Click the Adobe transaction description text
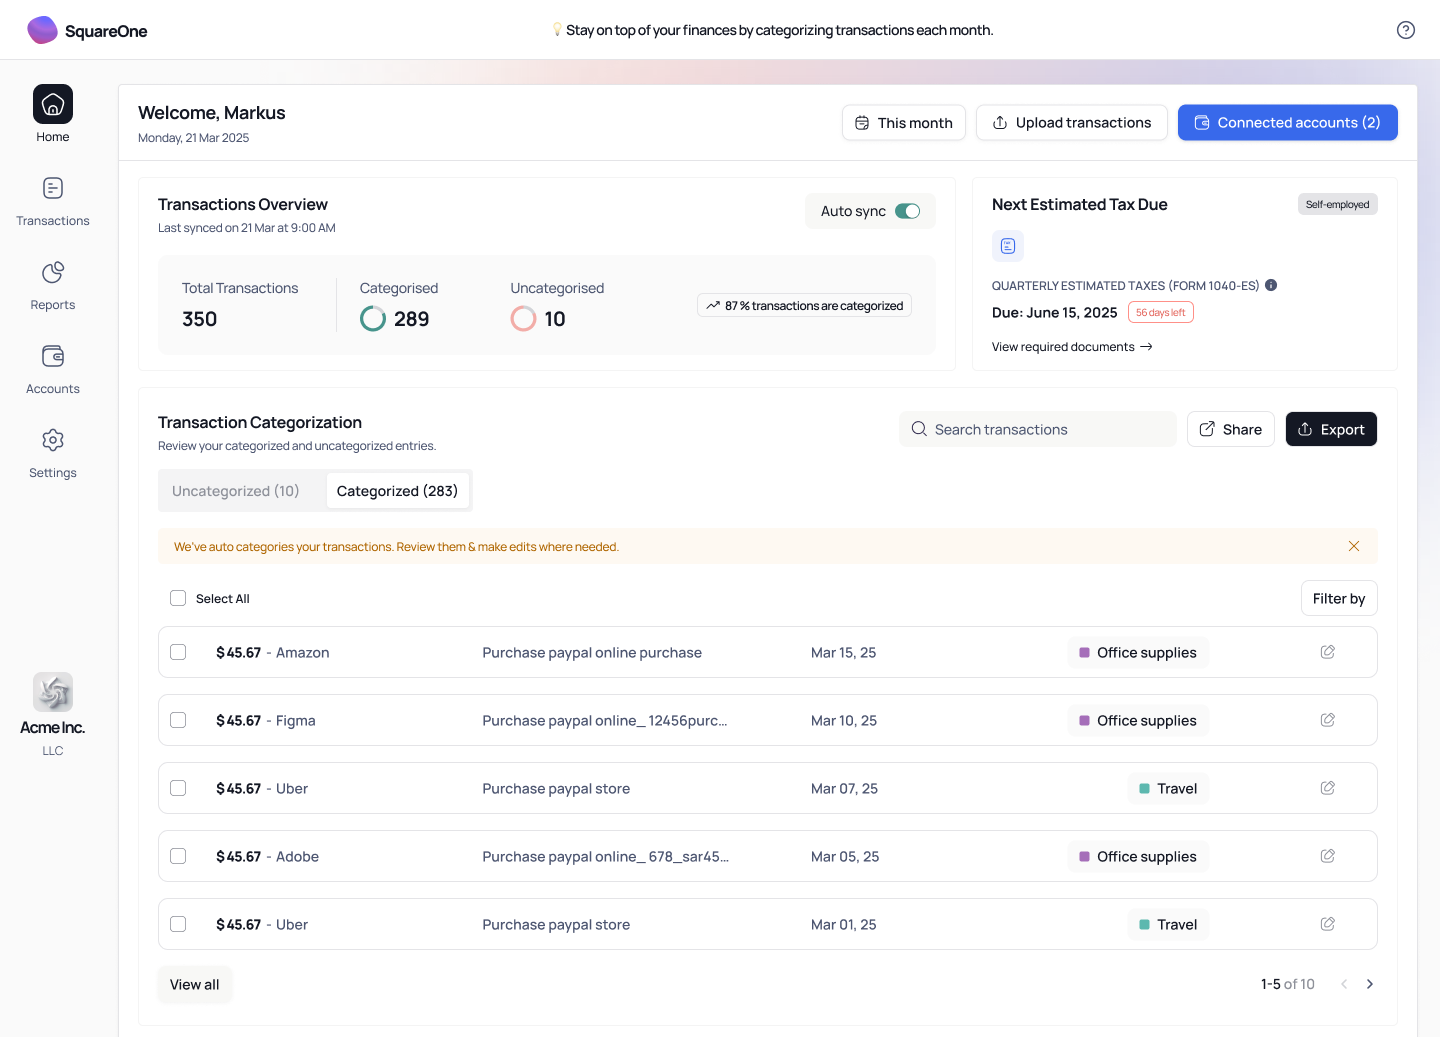The image size is (1440, 1037). coord(606,856)
